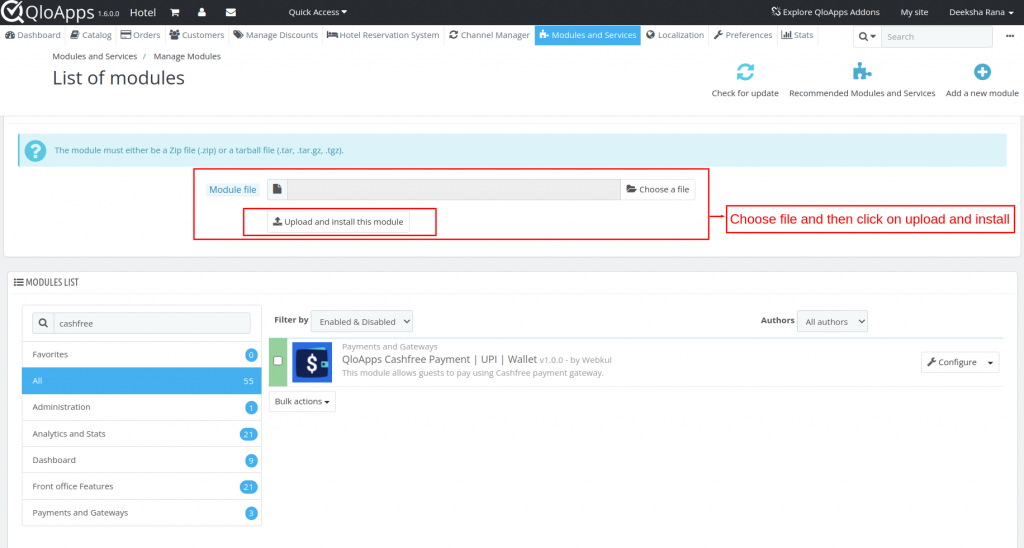
Task: Expand the arrow next to Configure button
Action: click(x=991, y=363)
